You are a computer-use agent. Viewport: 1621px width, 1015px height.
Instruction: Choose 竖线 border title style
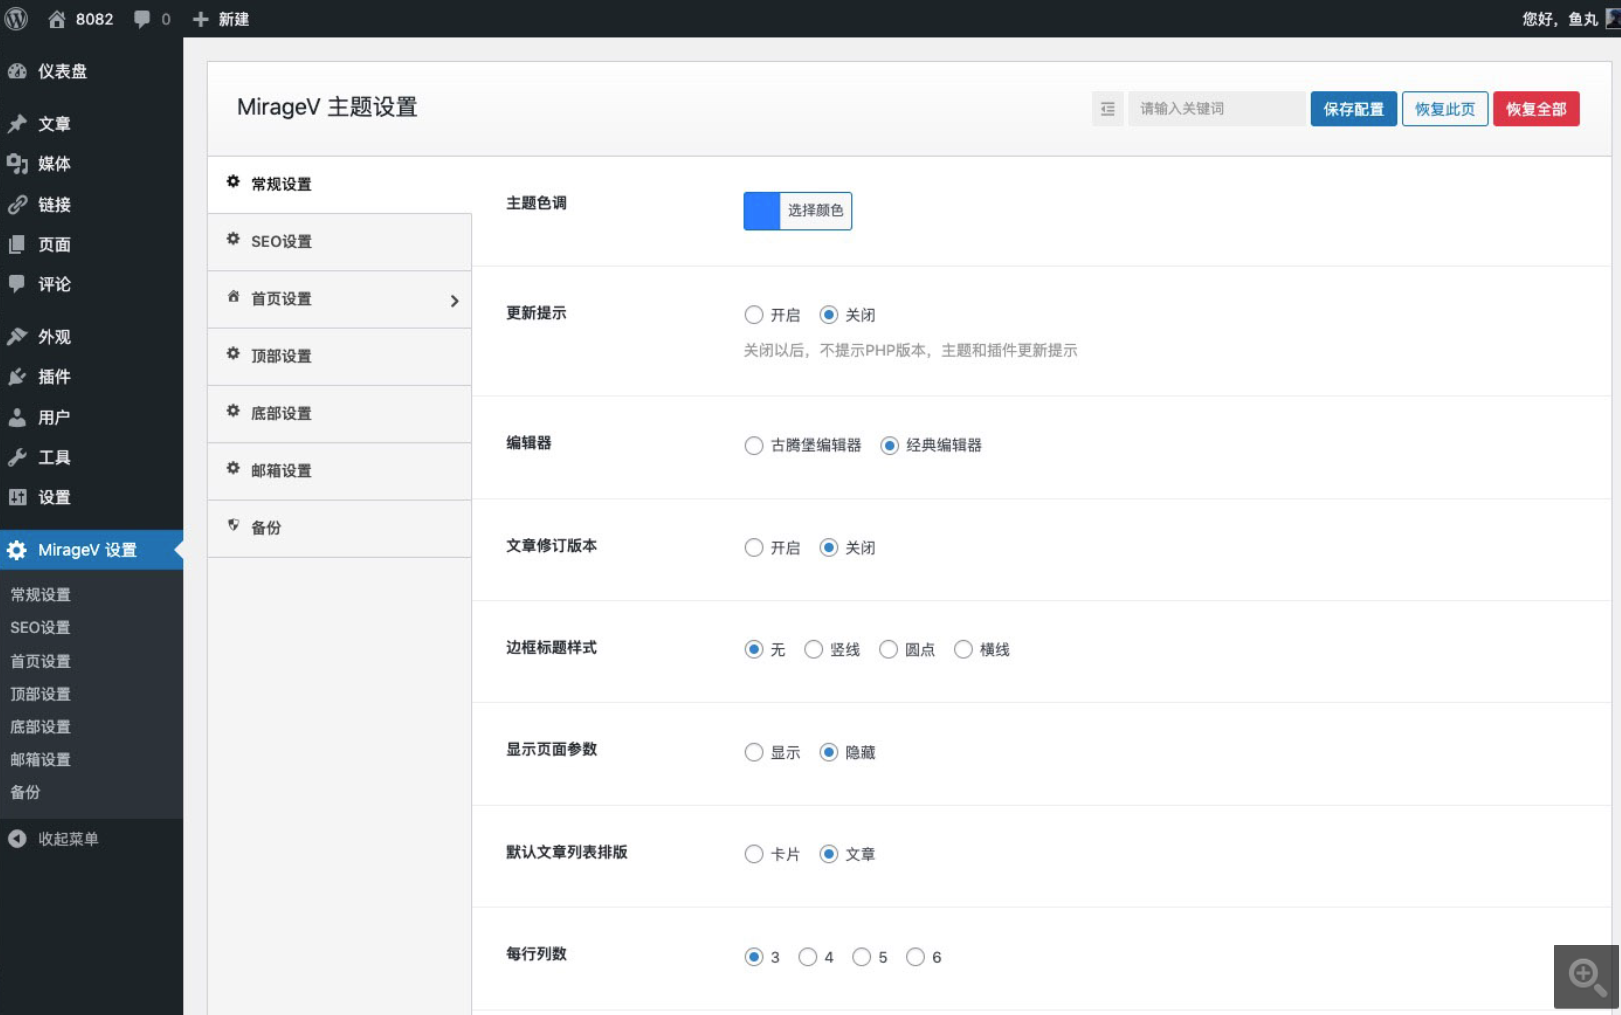coord(813,650)
